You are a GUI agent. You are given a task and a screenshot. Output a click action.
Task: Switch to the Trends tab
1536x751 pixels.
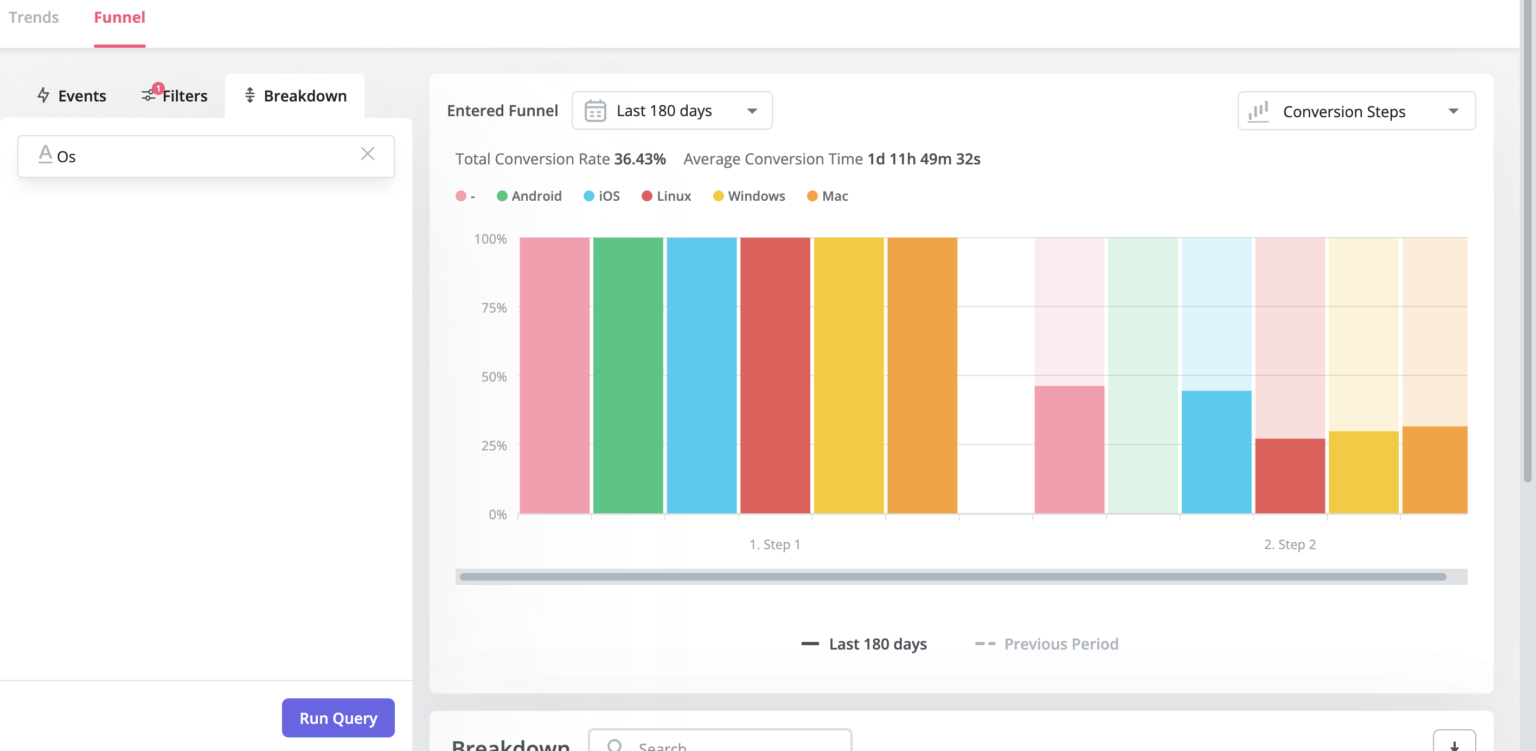point(33,17)
